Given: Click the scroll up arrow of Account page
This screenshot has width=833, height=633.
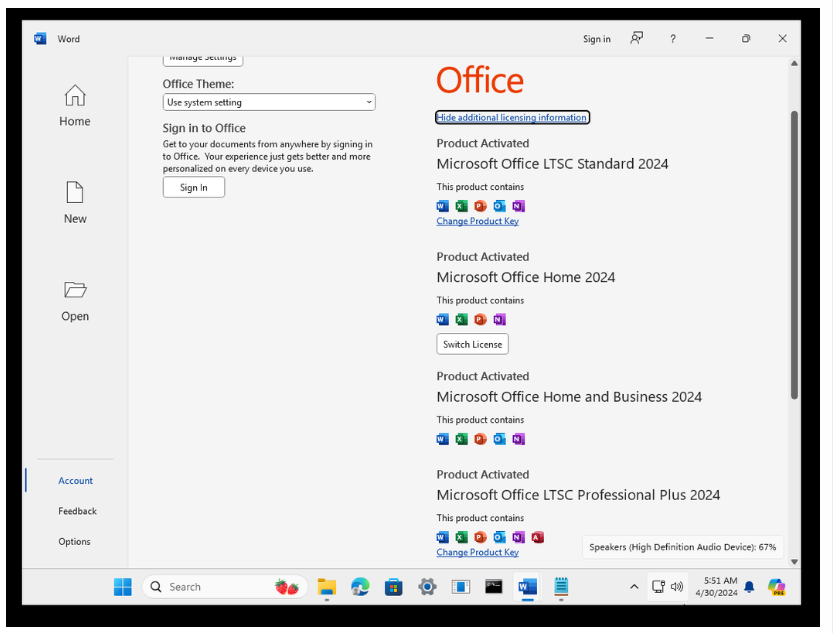Looking at the screenshot, I should pyautogui.click(x=794, y=63).
